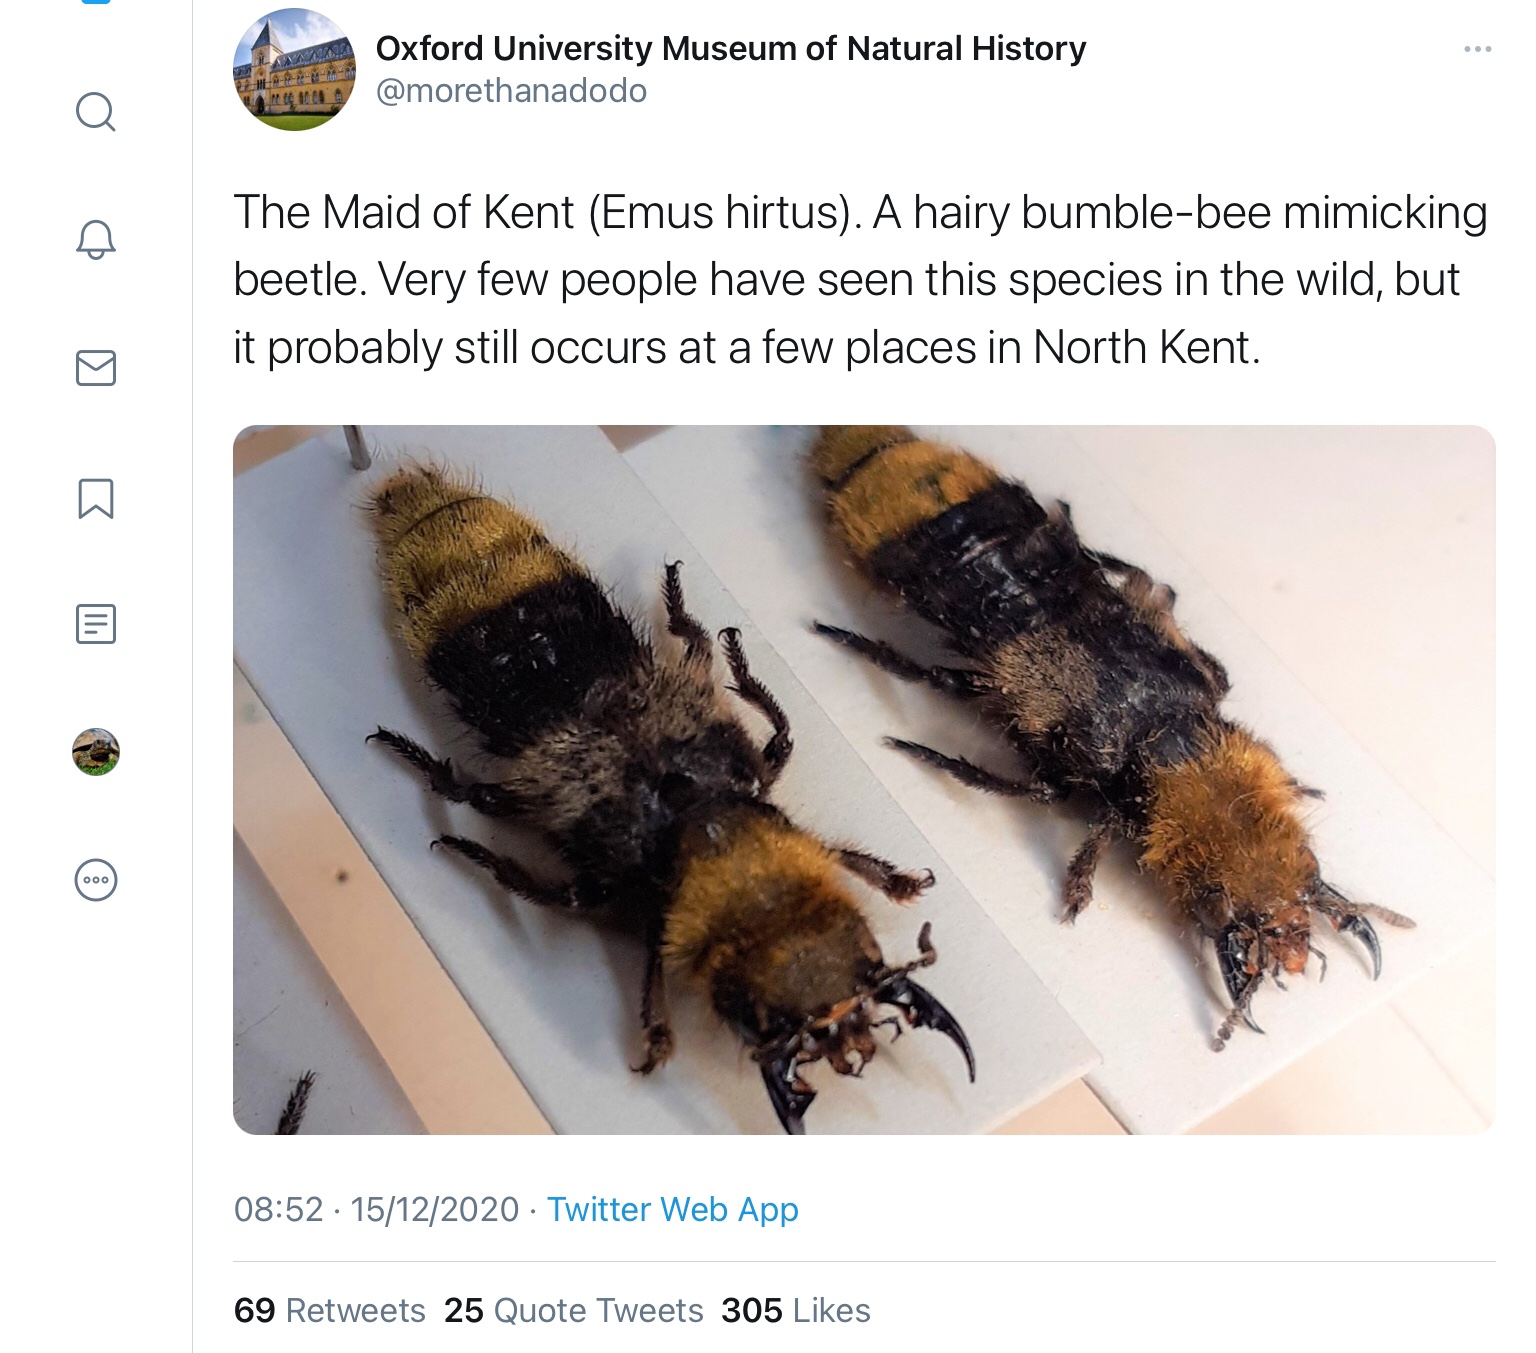View the 69 Retweets list
Viewport: 1536px width, 1353px height.
coord(329,1310)
